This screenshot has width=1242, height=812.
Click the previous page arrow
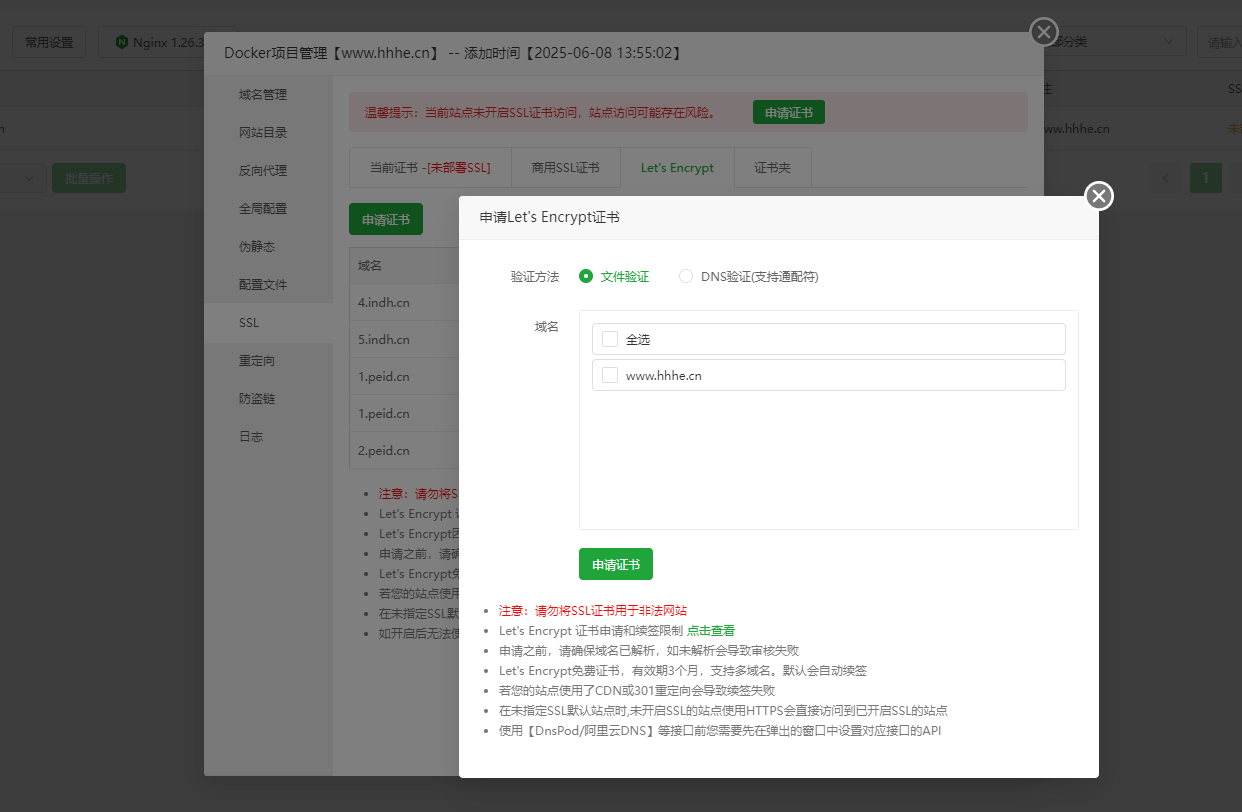1166,179
